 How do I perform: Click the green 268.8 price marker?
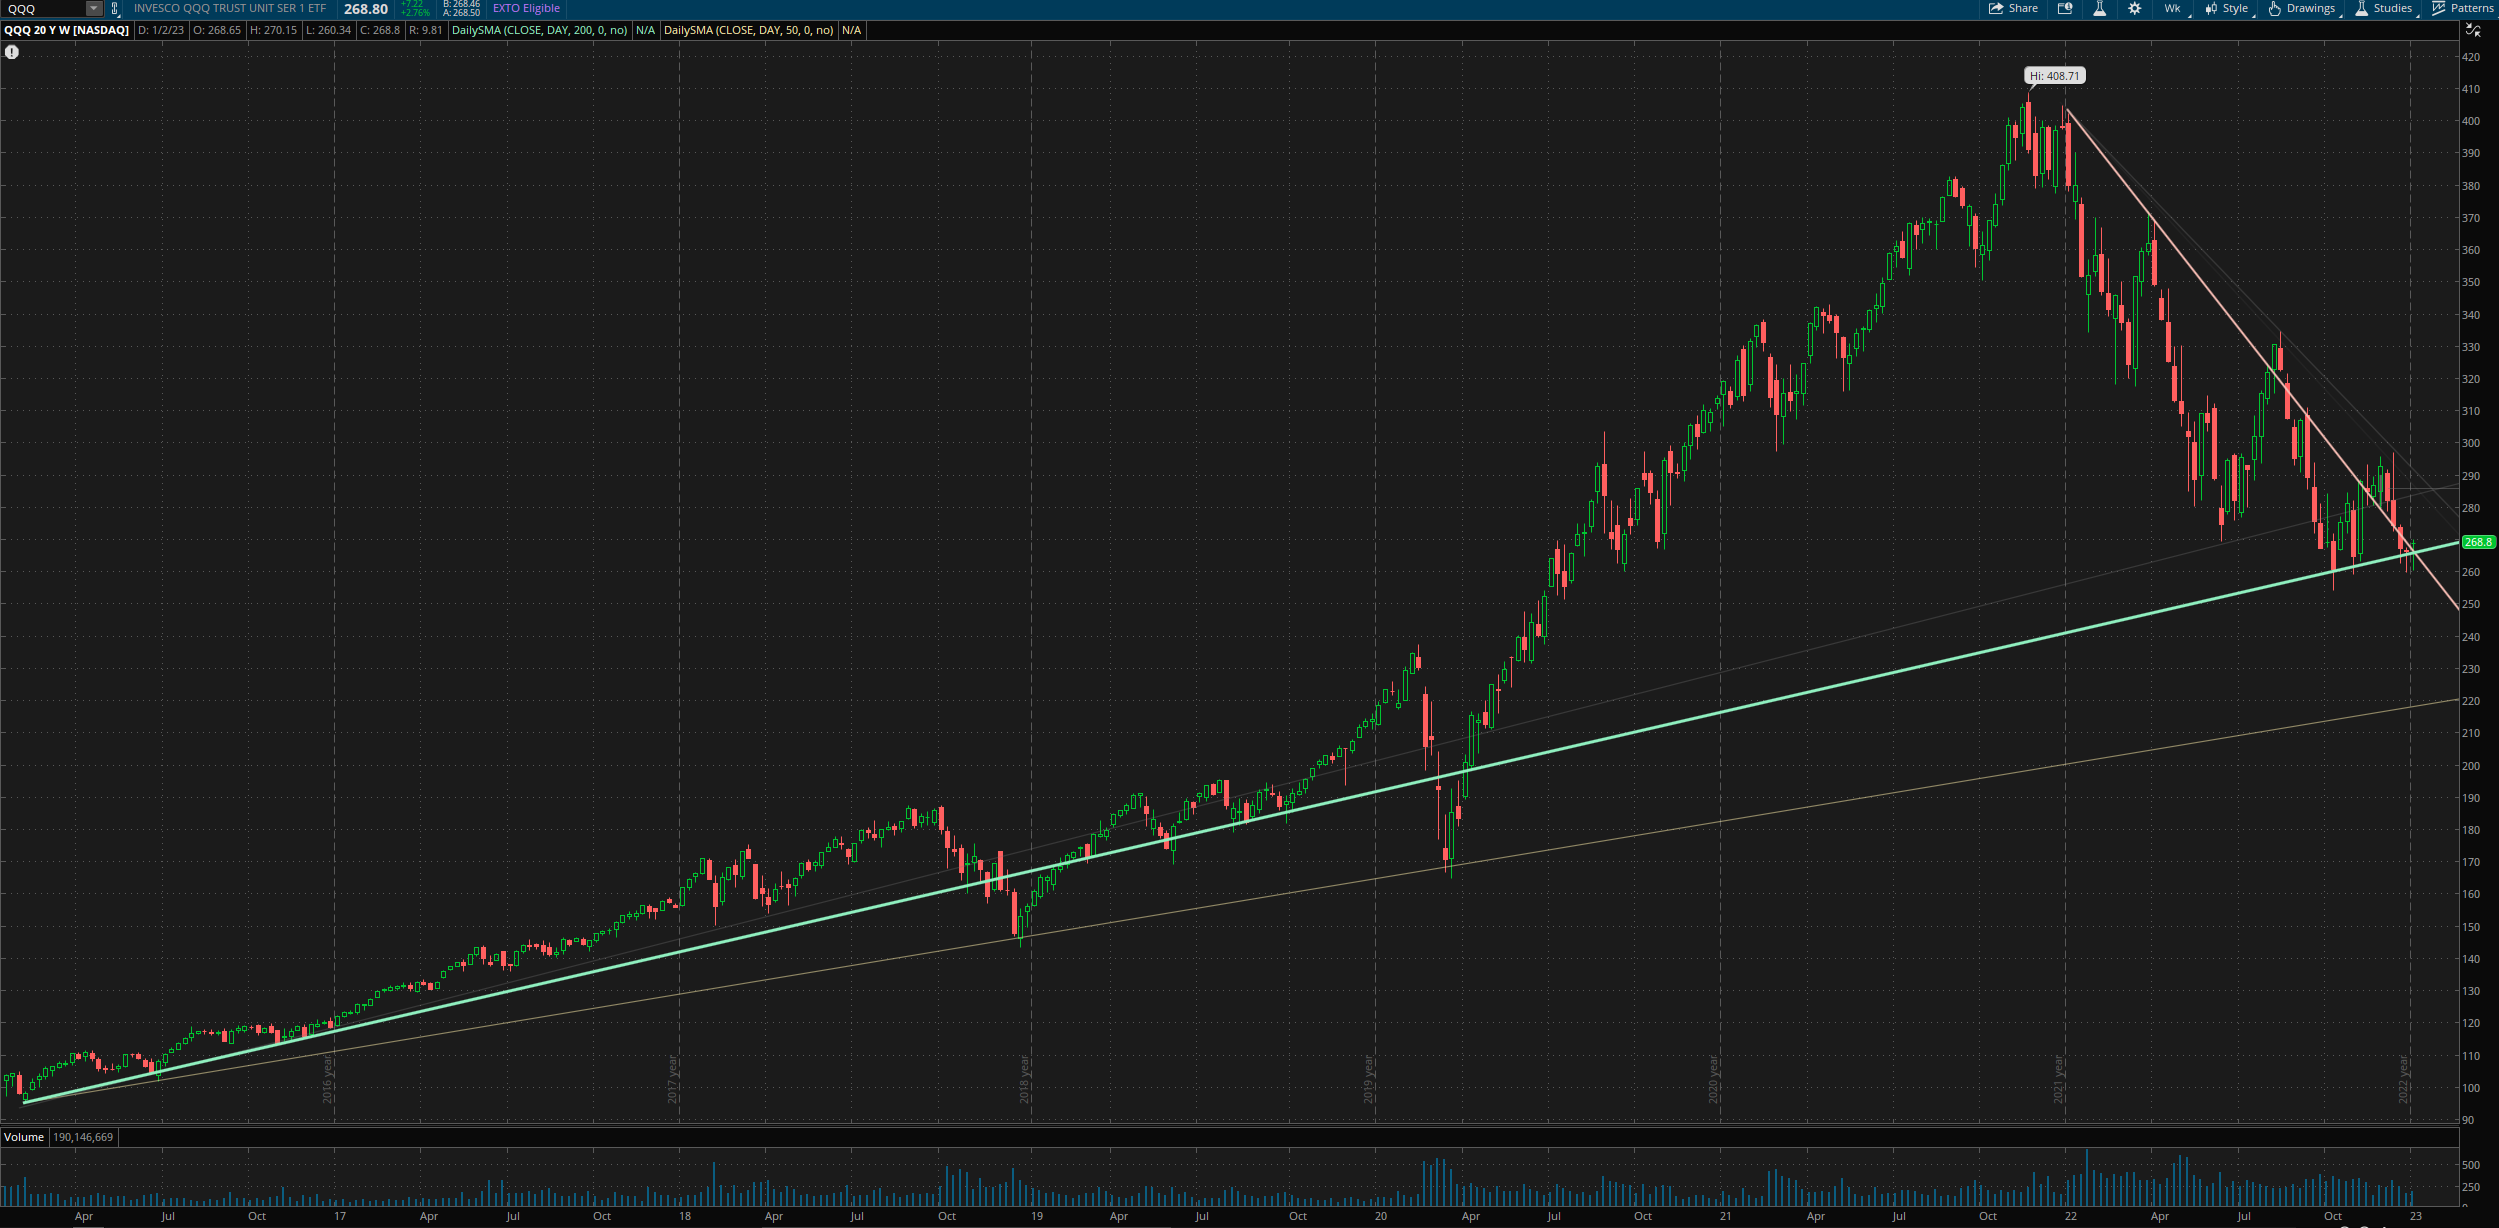click(x=2478, y=542)
